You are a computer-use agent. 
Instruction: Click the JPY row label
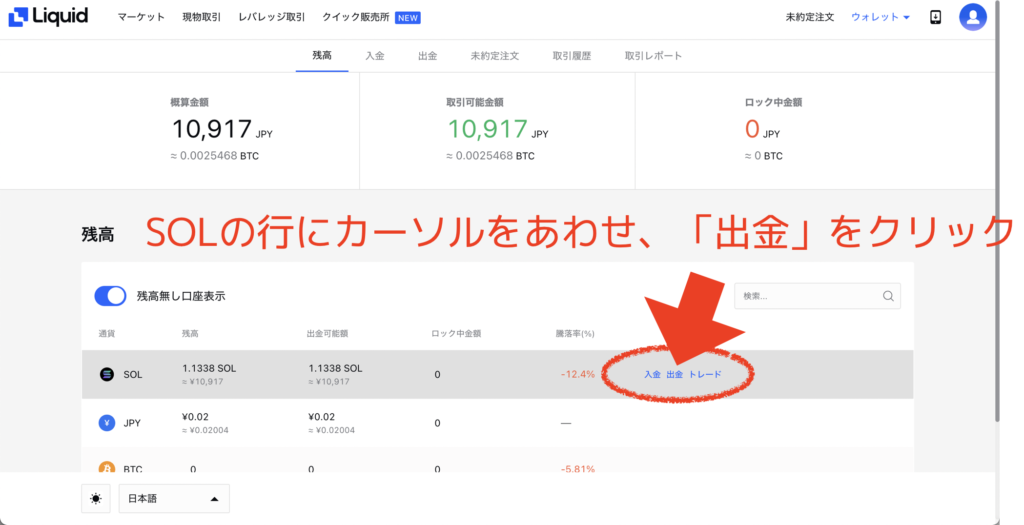point(132,423)
